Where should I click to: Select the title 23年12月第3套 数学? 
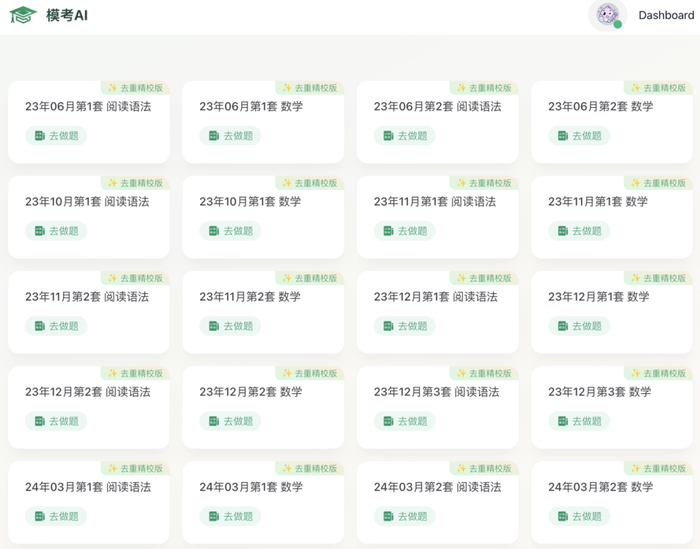600,391
